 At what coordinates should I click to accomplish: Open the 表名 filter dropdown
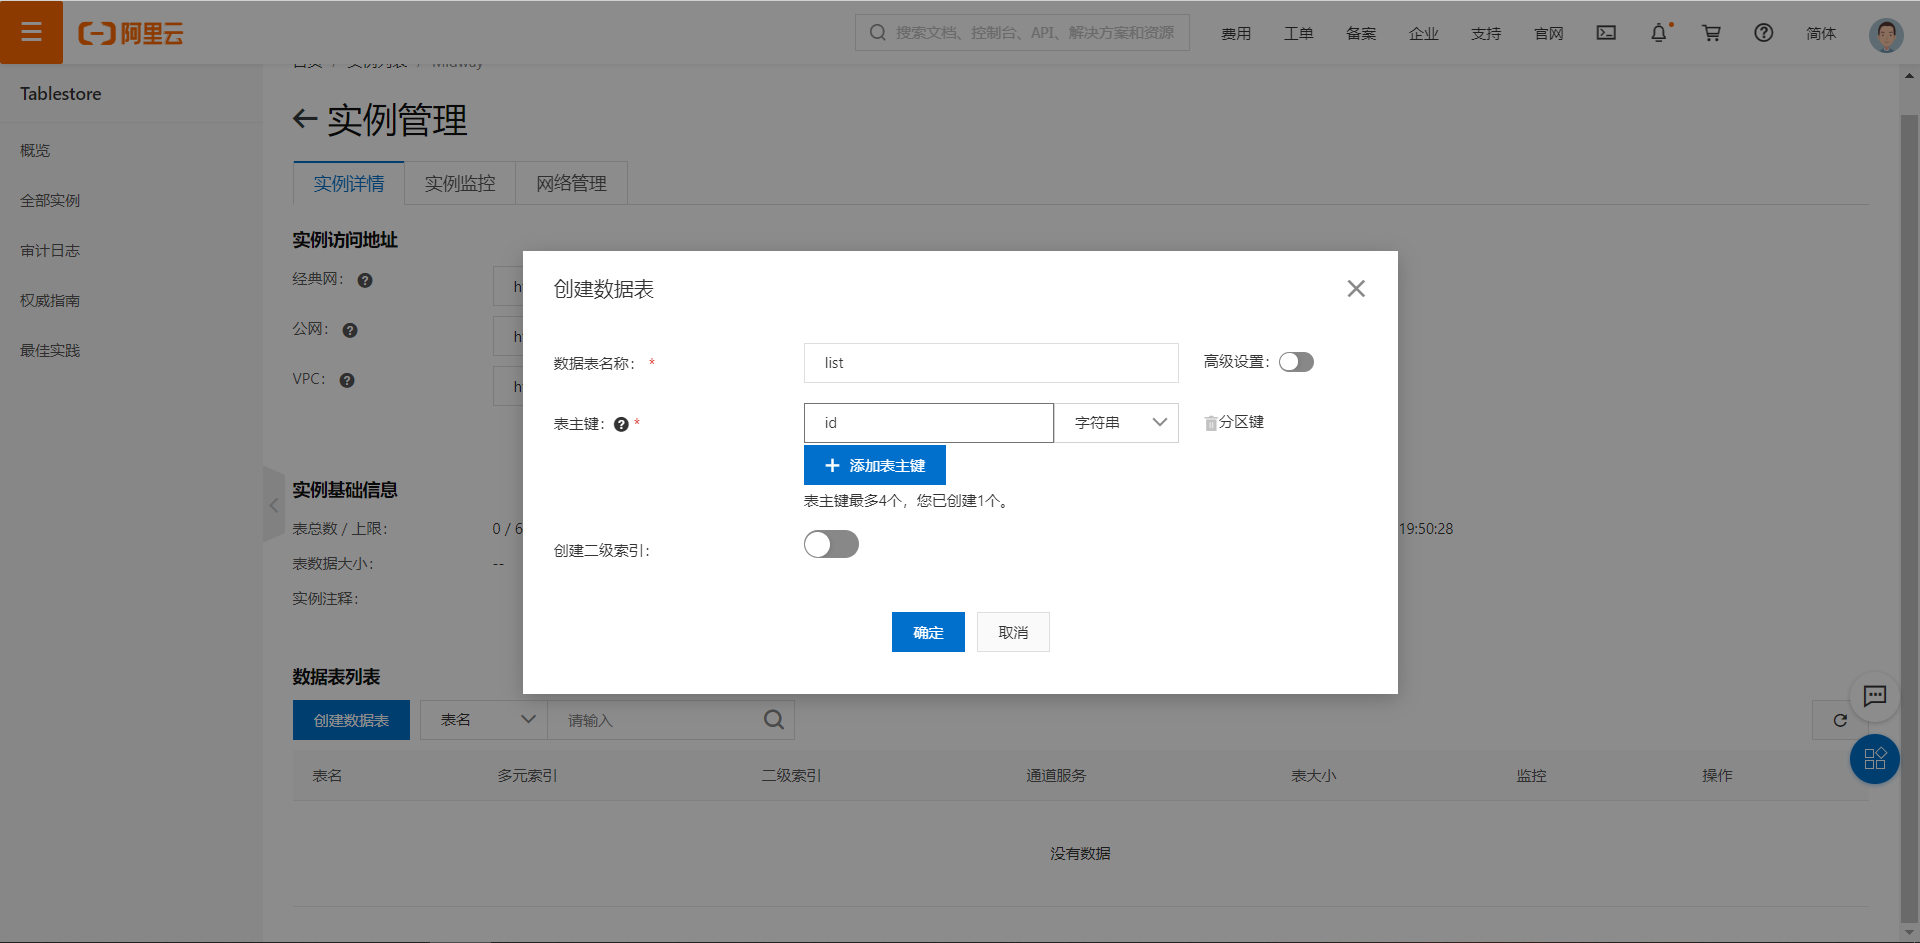point(484,720)
